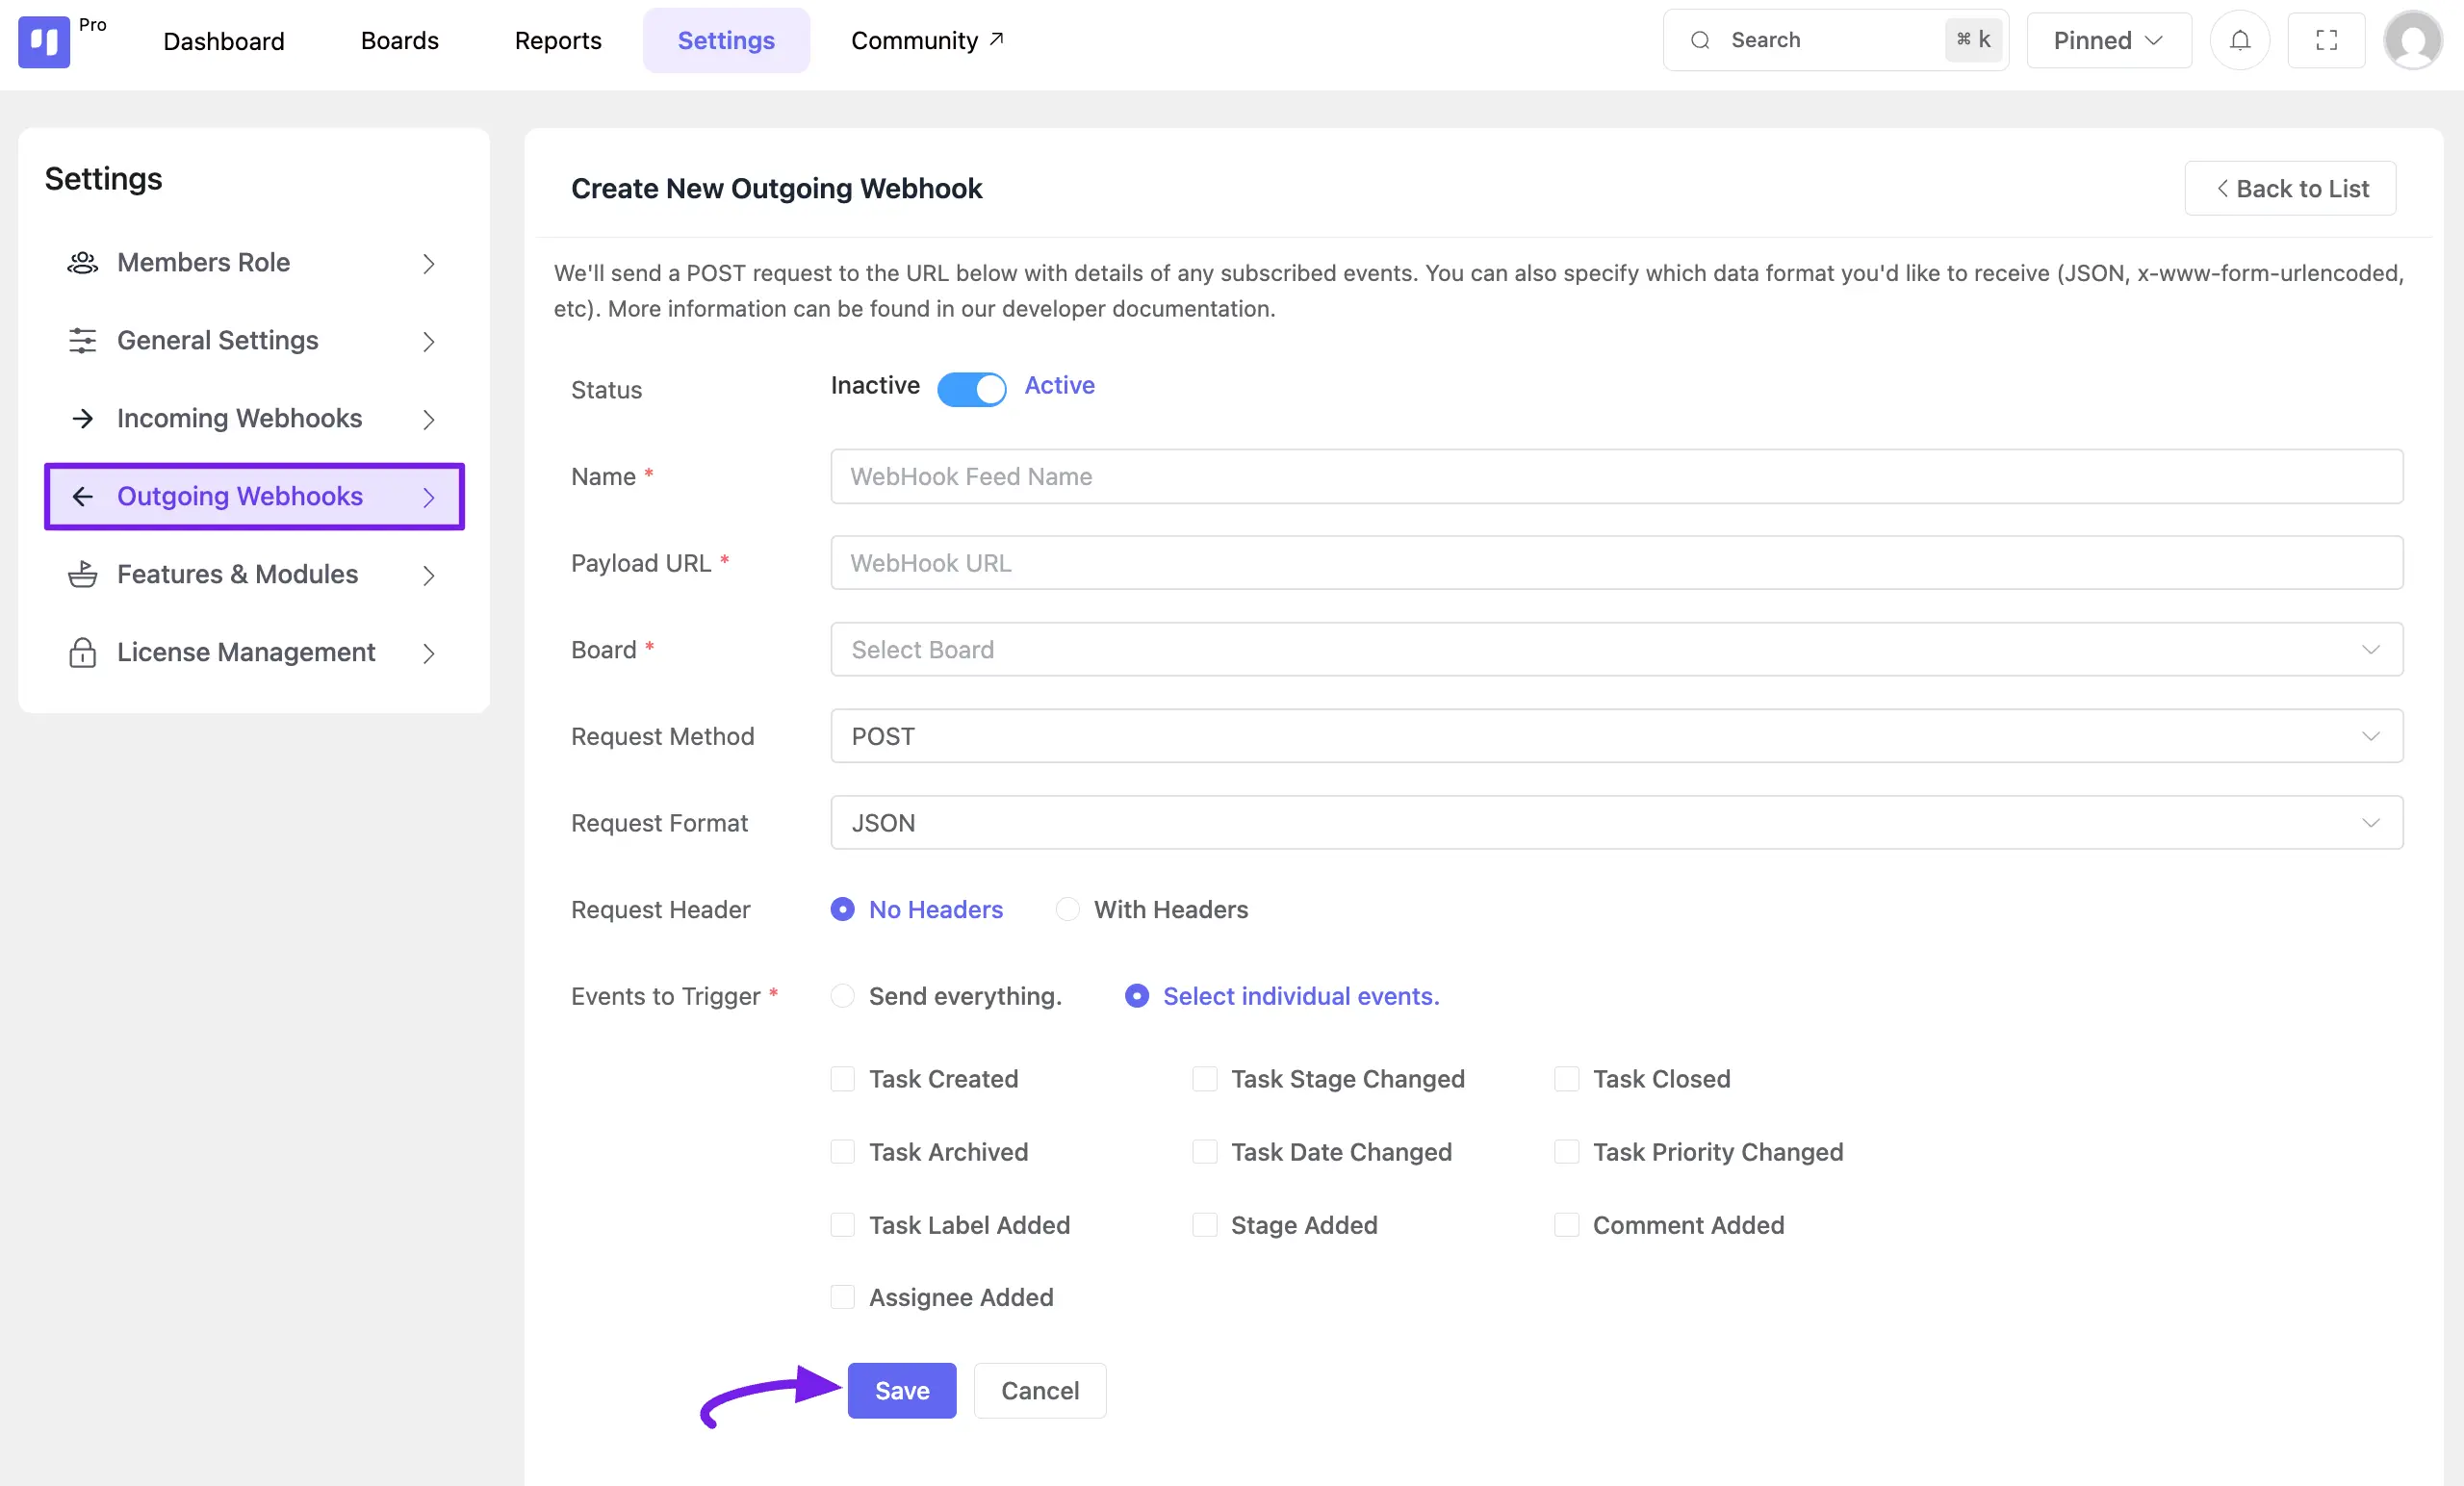Check the Task Created event

pos(843,1079)
